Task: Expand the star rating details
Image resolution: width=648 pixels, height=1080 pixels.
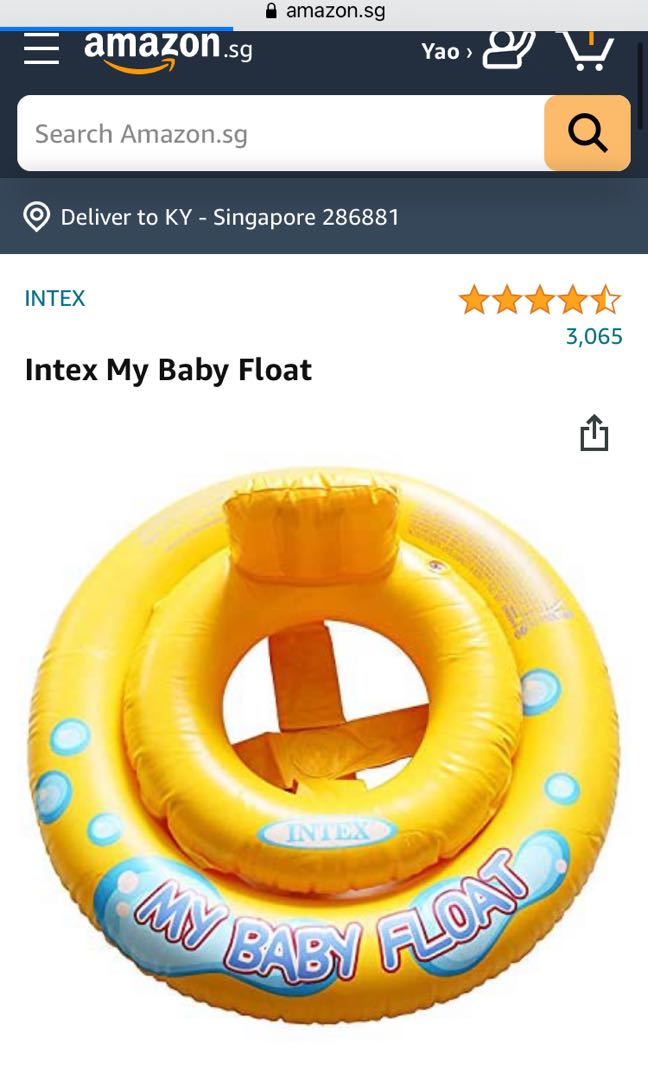Action: pyautogui.click(x=540, y=300)
